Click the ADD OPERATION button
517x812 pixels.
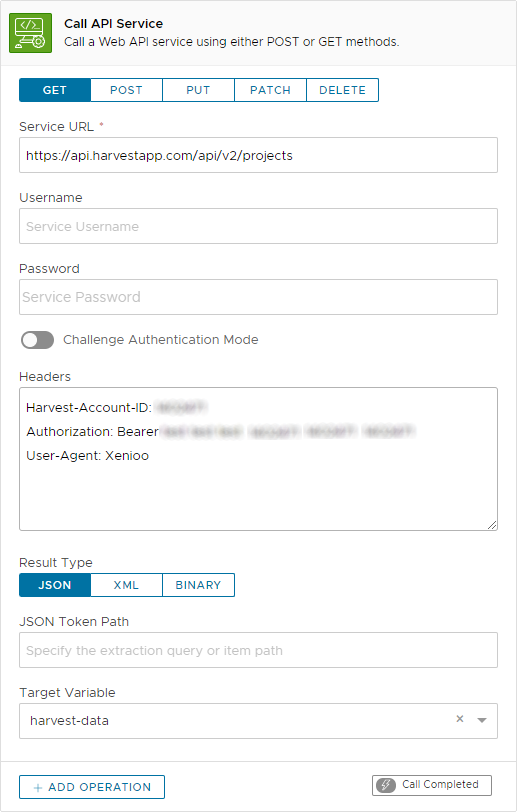tap(92, 787)
